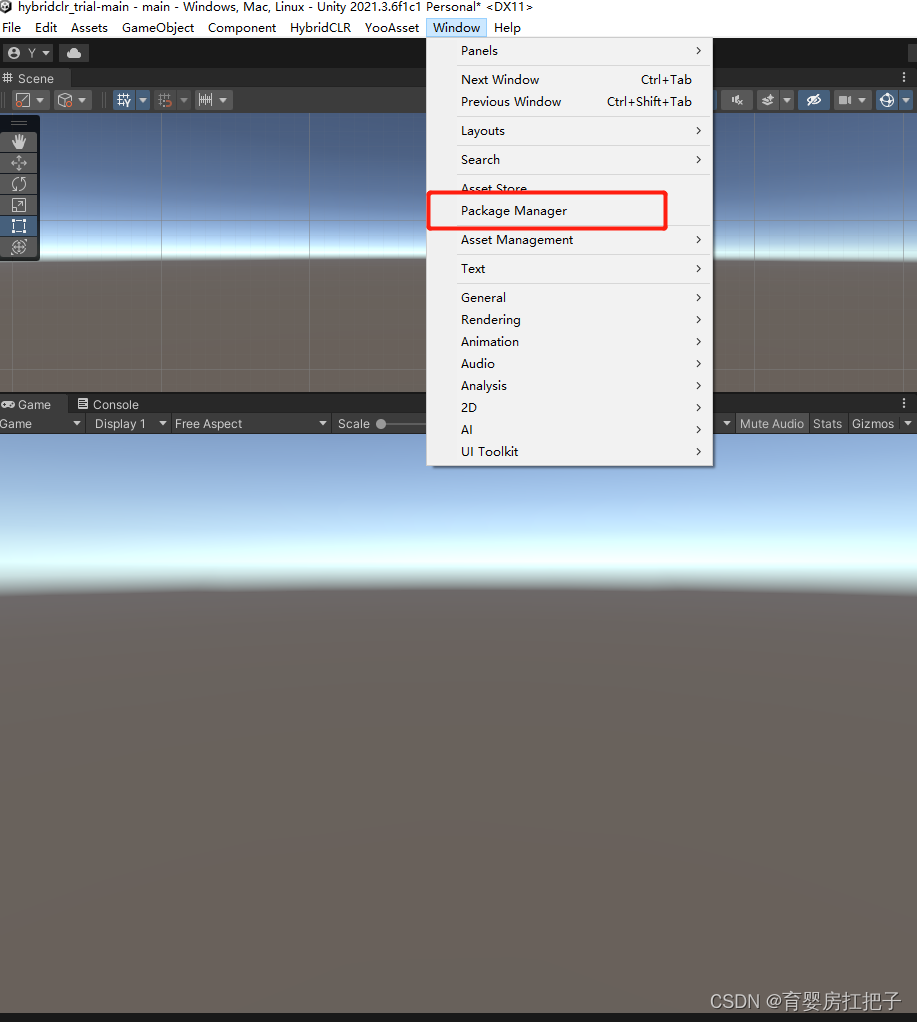Click the cloud services icon
The width and height of the screenshot is (917, 1022).
[x=73, y=52]
